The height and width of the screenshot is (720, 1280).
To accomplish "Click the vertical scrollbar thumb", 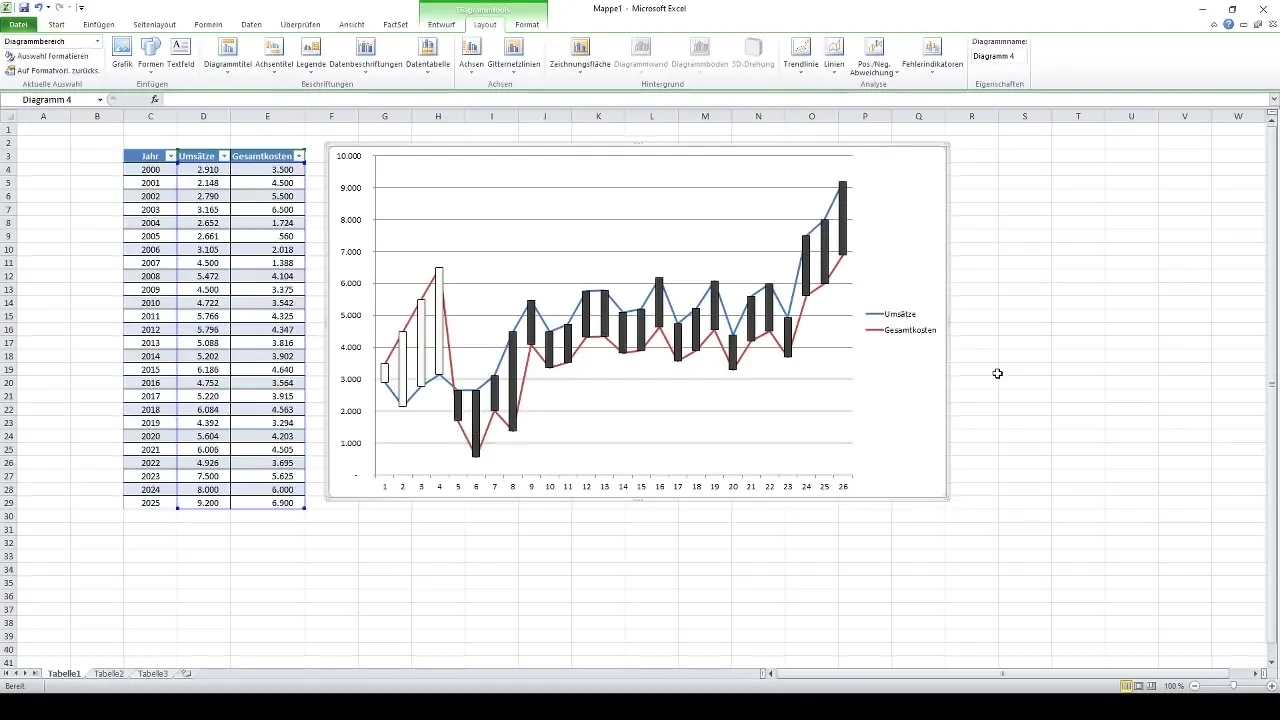I will (x=1274, y=383).
